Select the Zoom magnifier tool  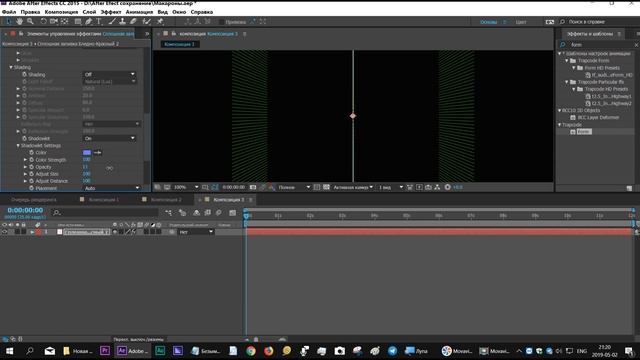click(x=30, y=22)
